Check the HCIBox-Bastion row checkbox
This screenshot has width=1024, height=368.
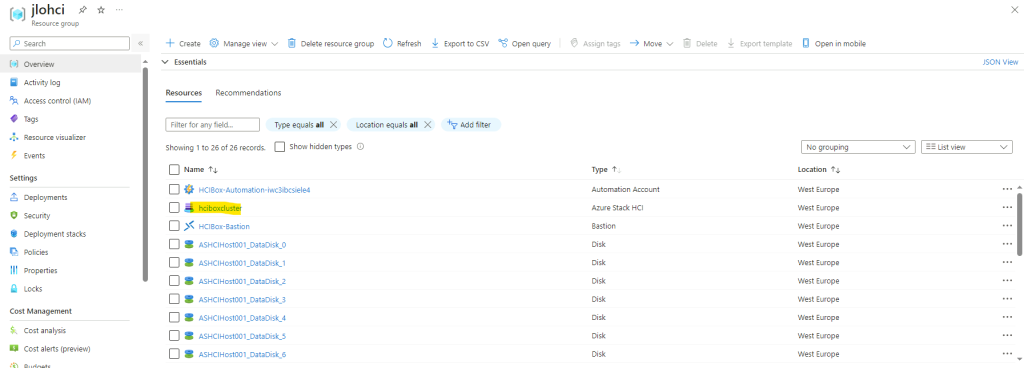click(x=174, y=226)
